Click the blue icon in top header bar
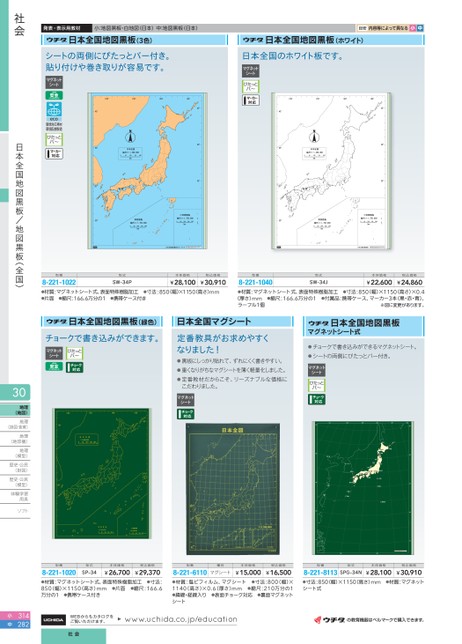This screenshot has height=644, width=462. [420, 28]
